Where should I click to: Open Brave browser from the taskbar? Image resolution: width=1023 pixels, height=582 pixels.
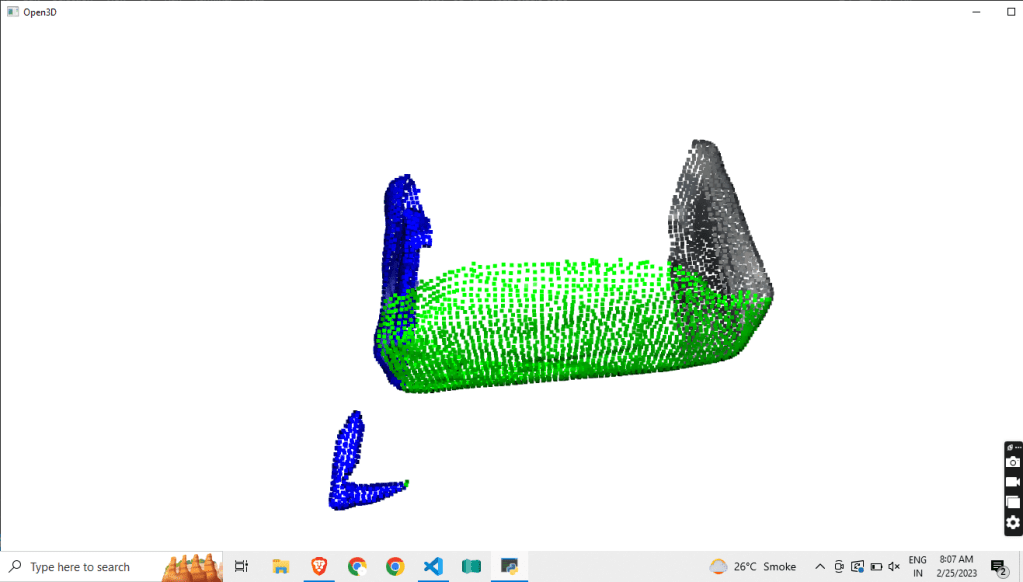click(x=318, y=566)
